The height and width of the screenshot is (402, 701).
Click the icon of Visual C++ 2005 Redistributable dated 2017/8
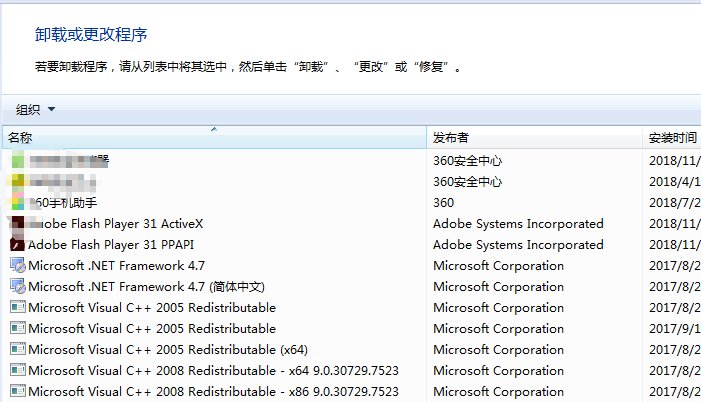[x=18, y=307]
